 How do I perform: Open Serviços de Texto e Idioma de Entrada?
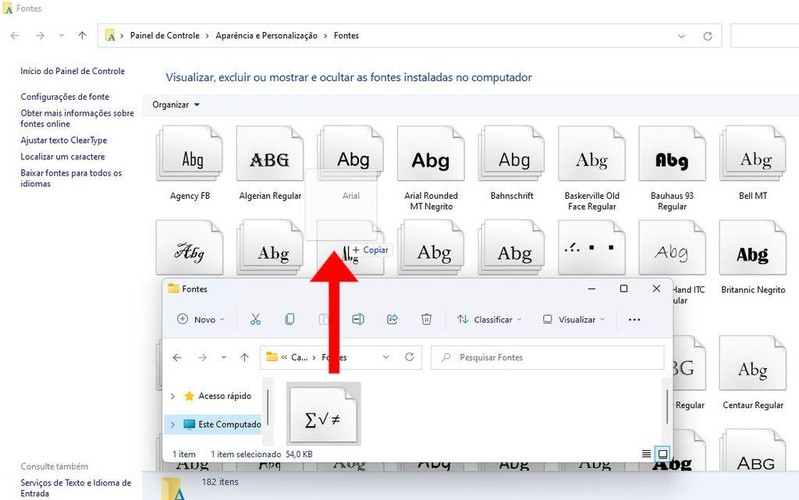(76, 488)
